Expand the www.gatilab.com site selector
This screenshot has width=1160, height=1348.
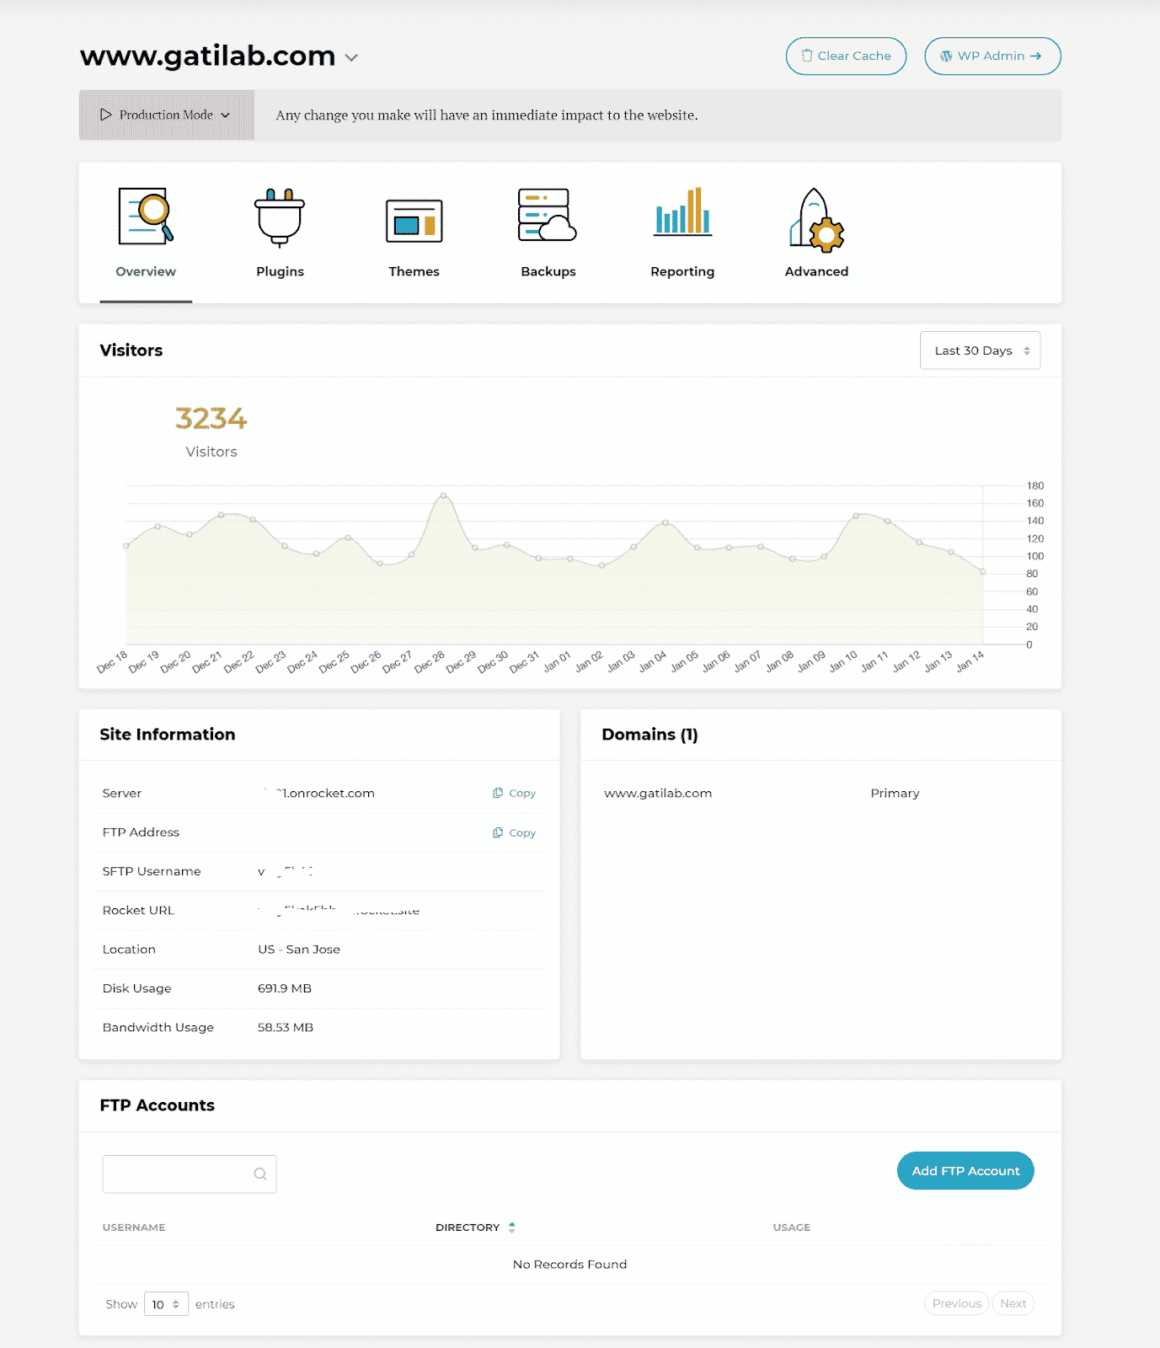(350, 58)
